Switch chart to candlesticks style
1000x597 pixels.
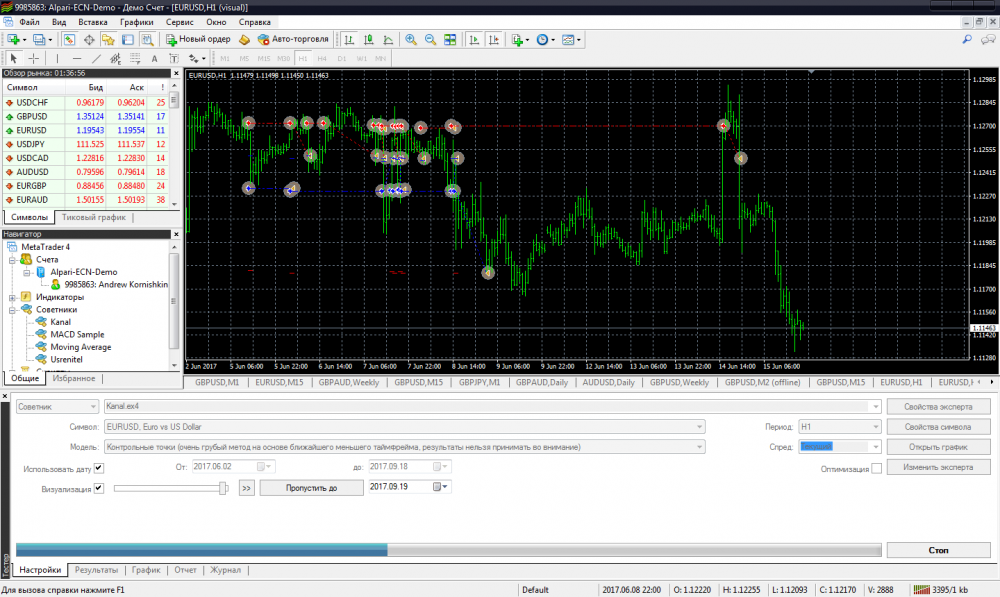[x=369, y=40]
